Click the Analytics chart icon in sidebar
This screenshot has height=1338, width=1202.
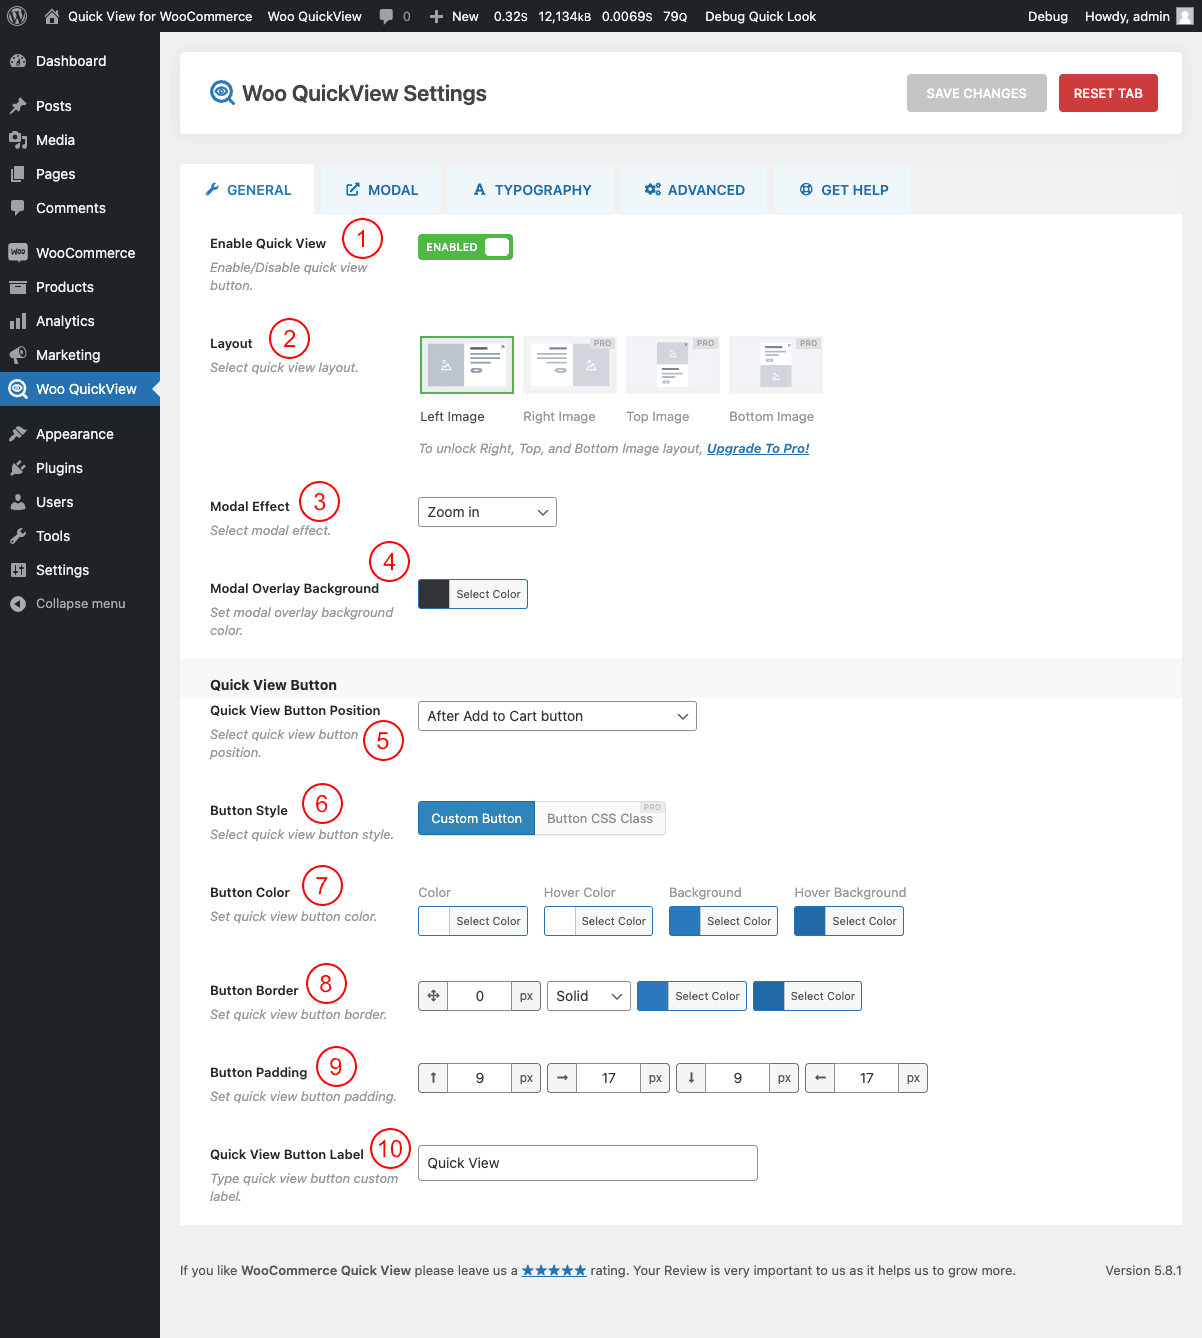click(x=18, y=321)
